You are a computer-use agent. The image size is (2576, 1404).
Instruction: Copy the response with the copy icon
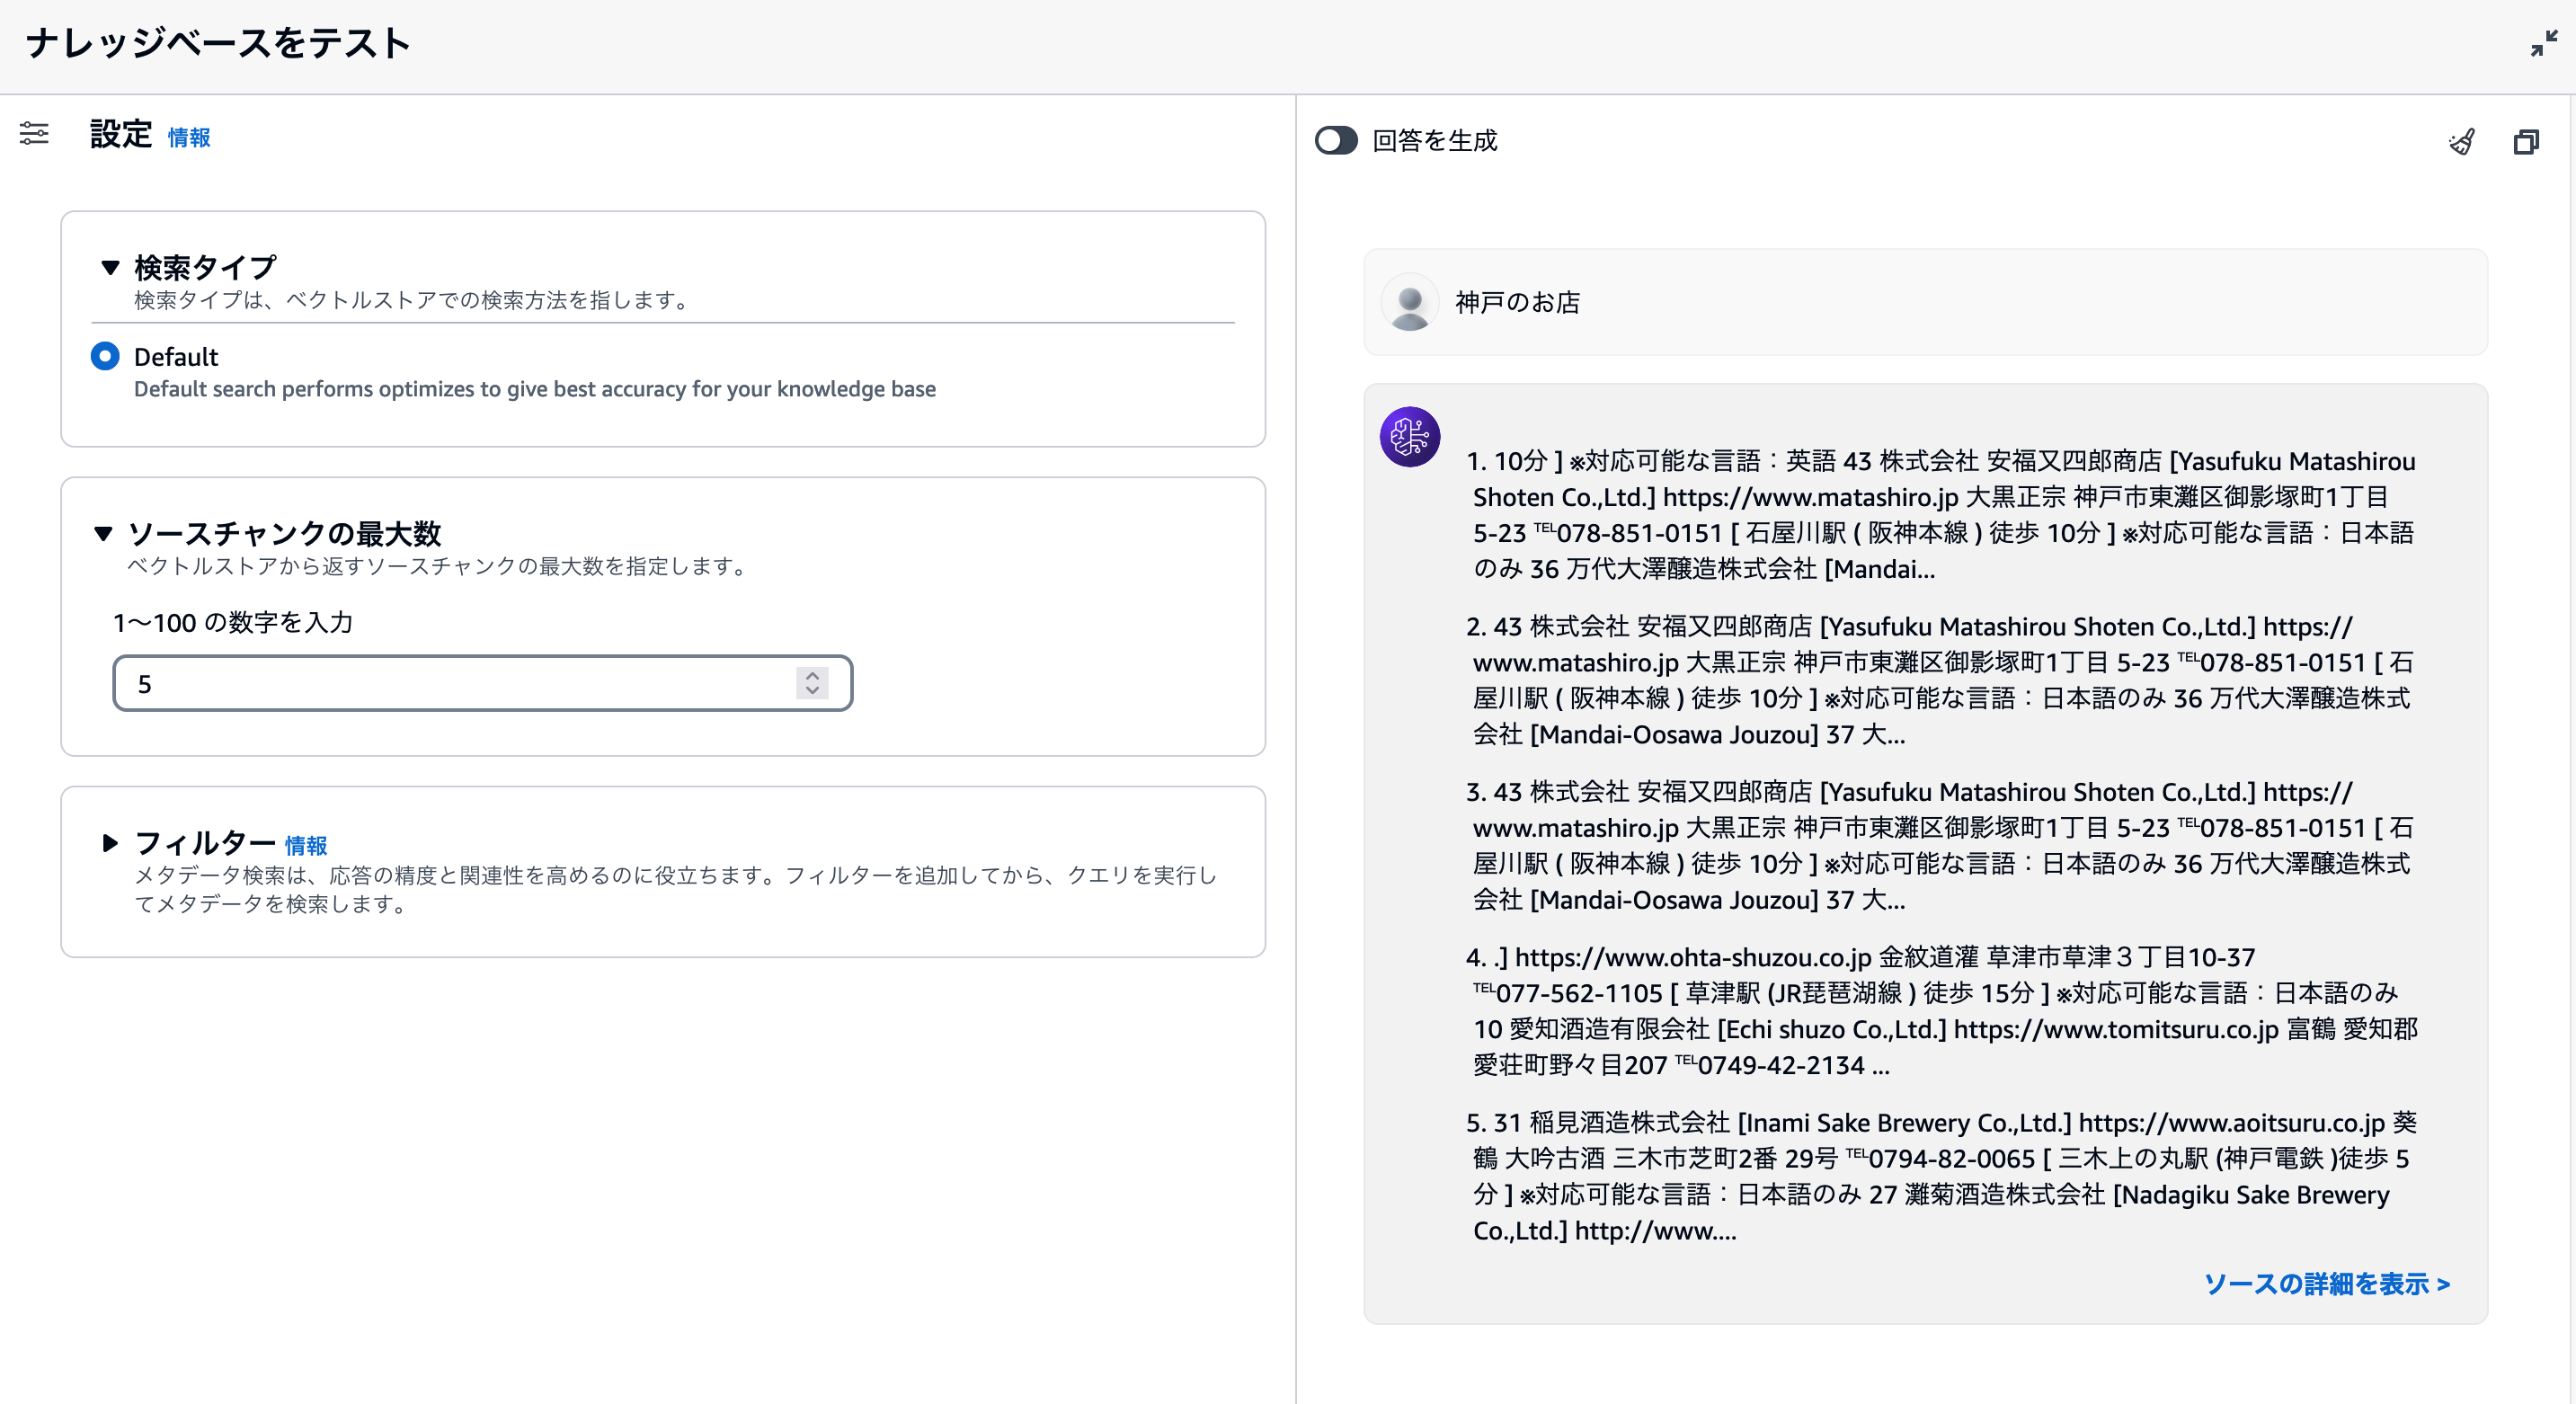[x=2527, y=142]
